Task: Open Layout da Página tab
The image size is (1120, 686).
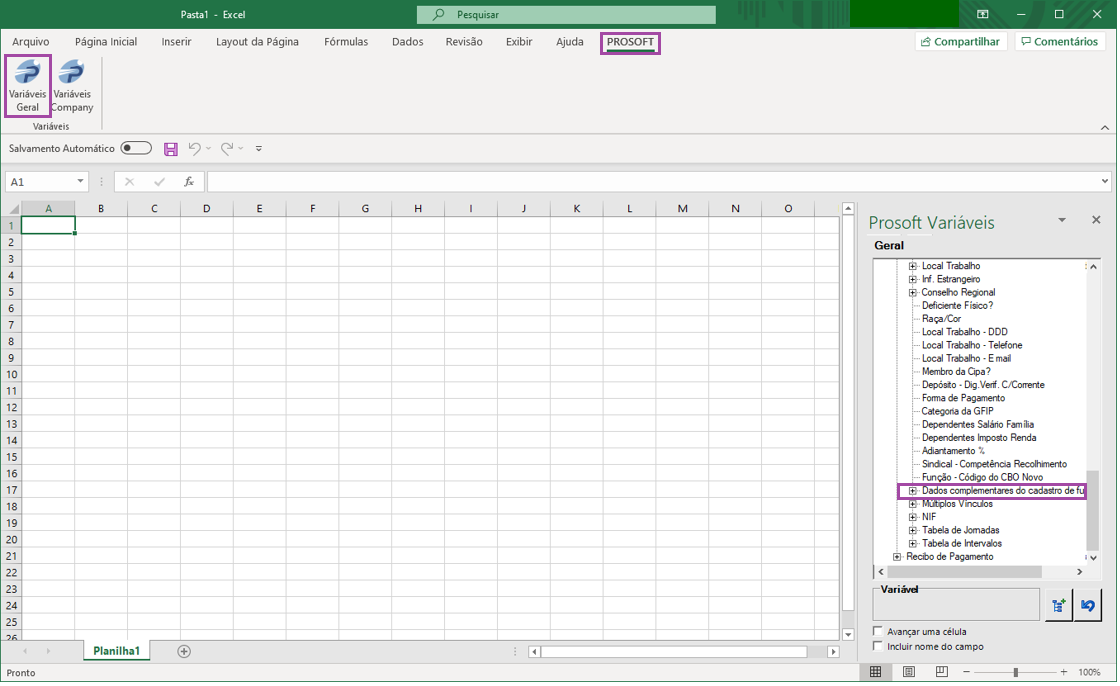Action: tap(257, 41)
